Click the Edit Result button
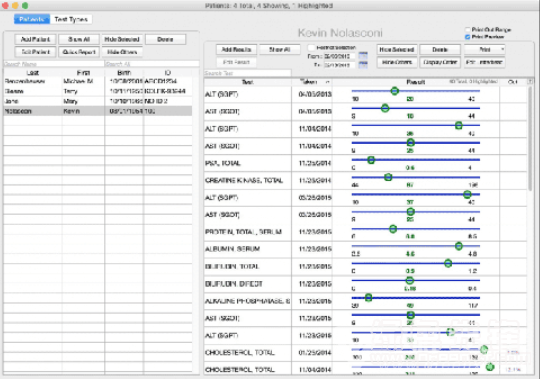 [x=236, y=62]
